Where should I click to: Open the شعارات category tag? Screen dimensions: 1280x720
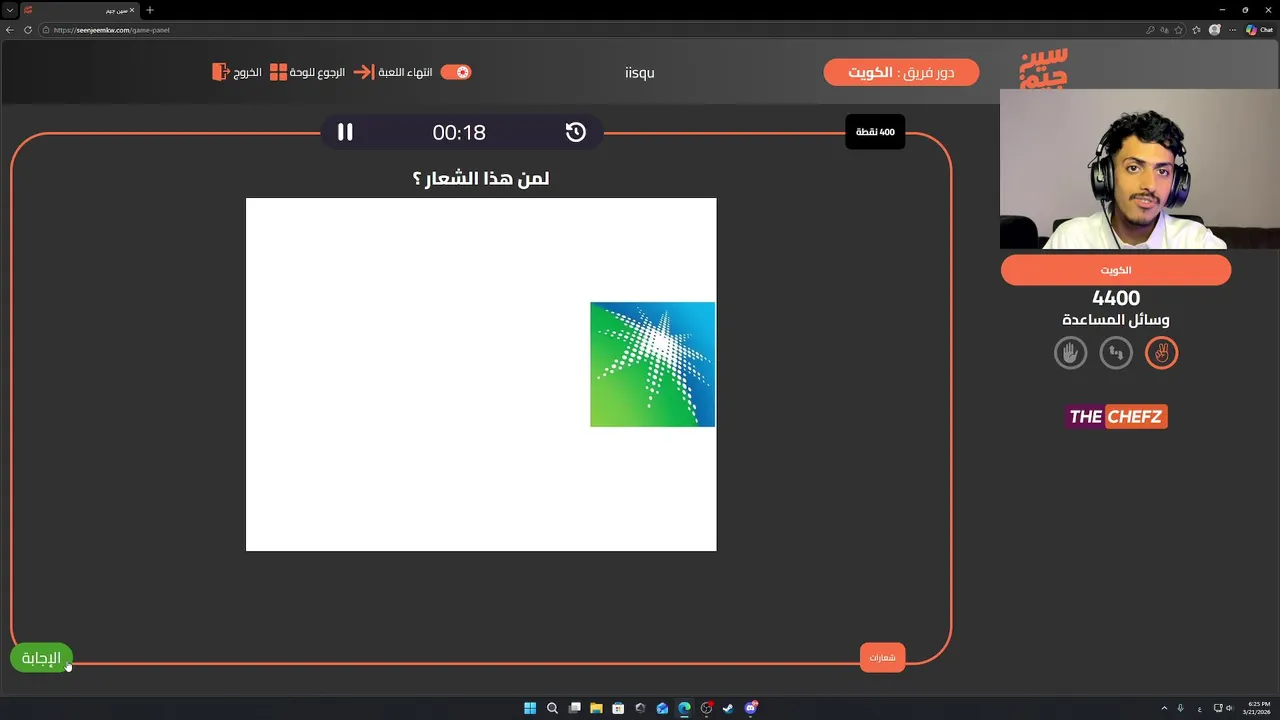tap(882, 657)
